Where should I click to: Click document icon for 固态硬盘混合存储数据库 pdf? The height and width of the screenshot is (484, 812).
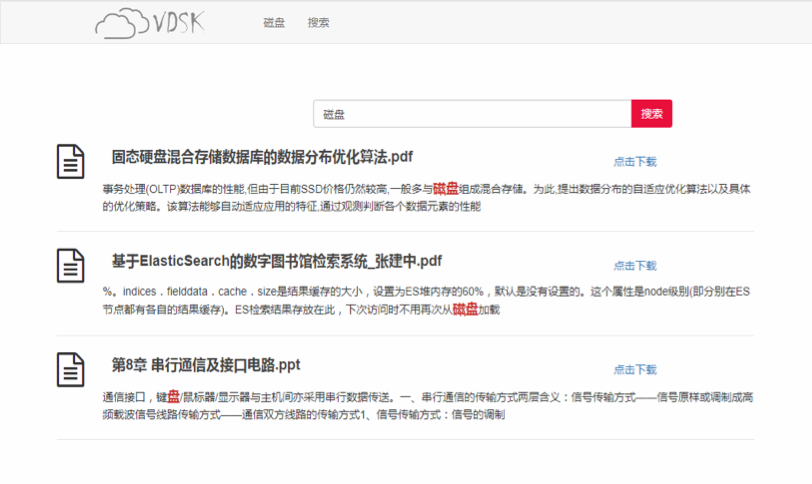tap(70, 162)
